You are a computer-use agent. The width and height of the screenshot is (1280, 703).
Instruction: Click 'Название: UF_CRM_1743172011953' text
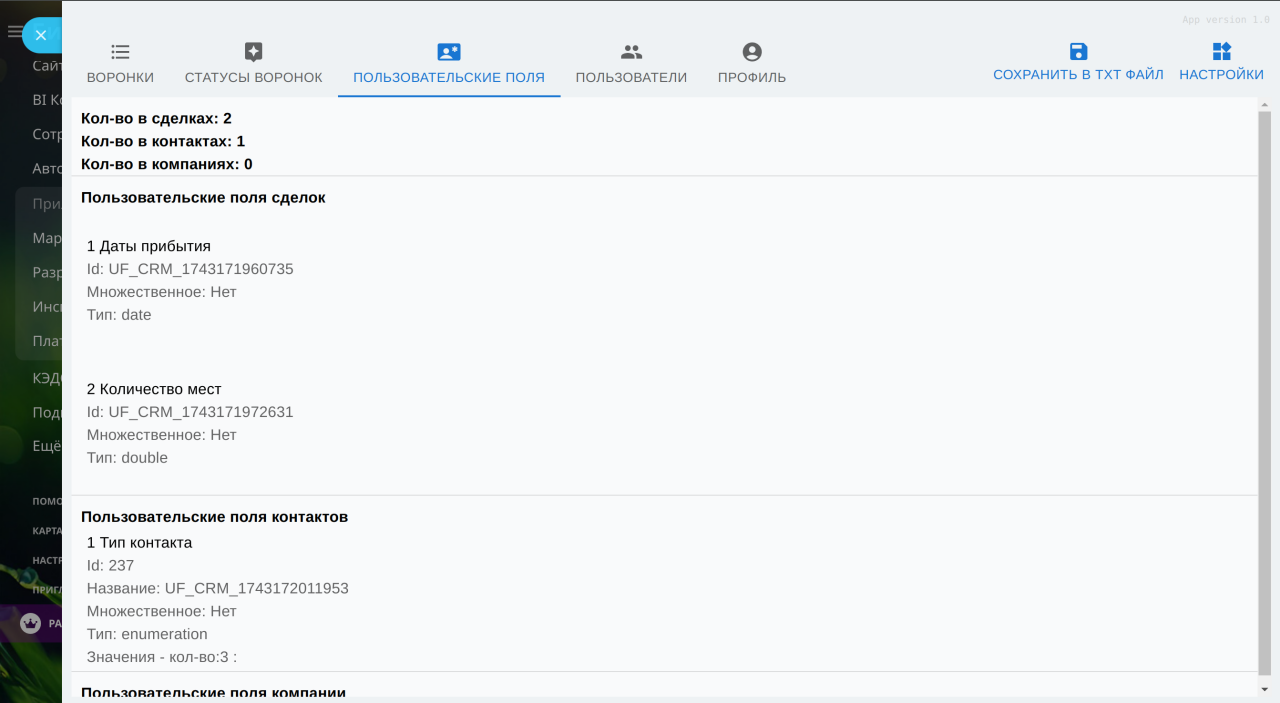[x=218, y=589]
